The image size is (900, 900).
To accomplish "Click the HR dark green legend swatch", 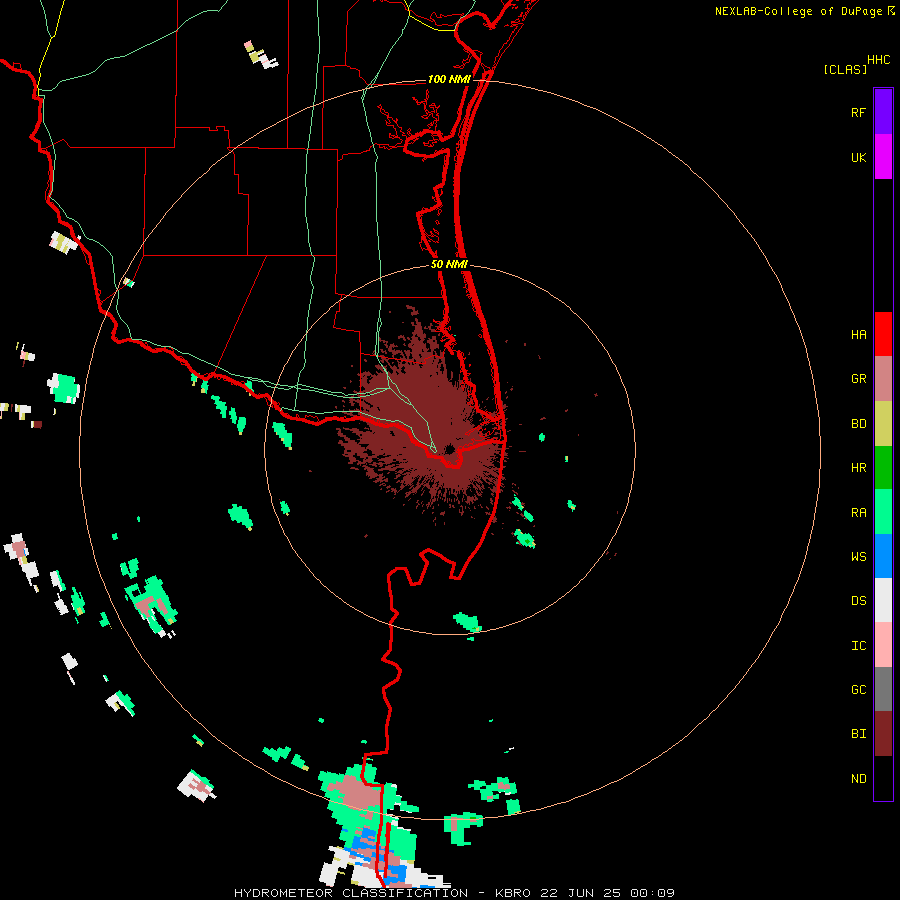I will click(x=883, y=468).
